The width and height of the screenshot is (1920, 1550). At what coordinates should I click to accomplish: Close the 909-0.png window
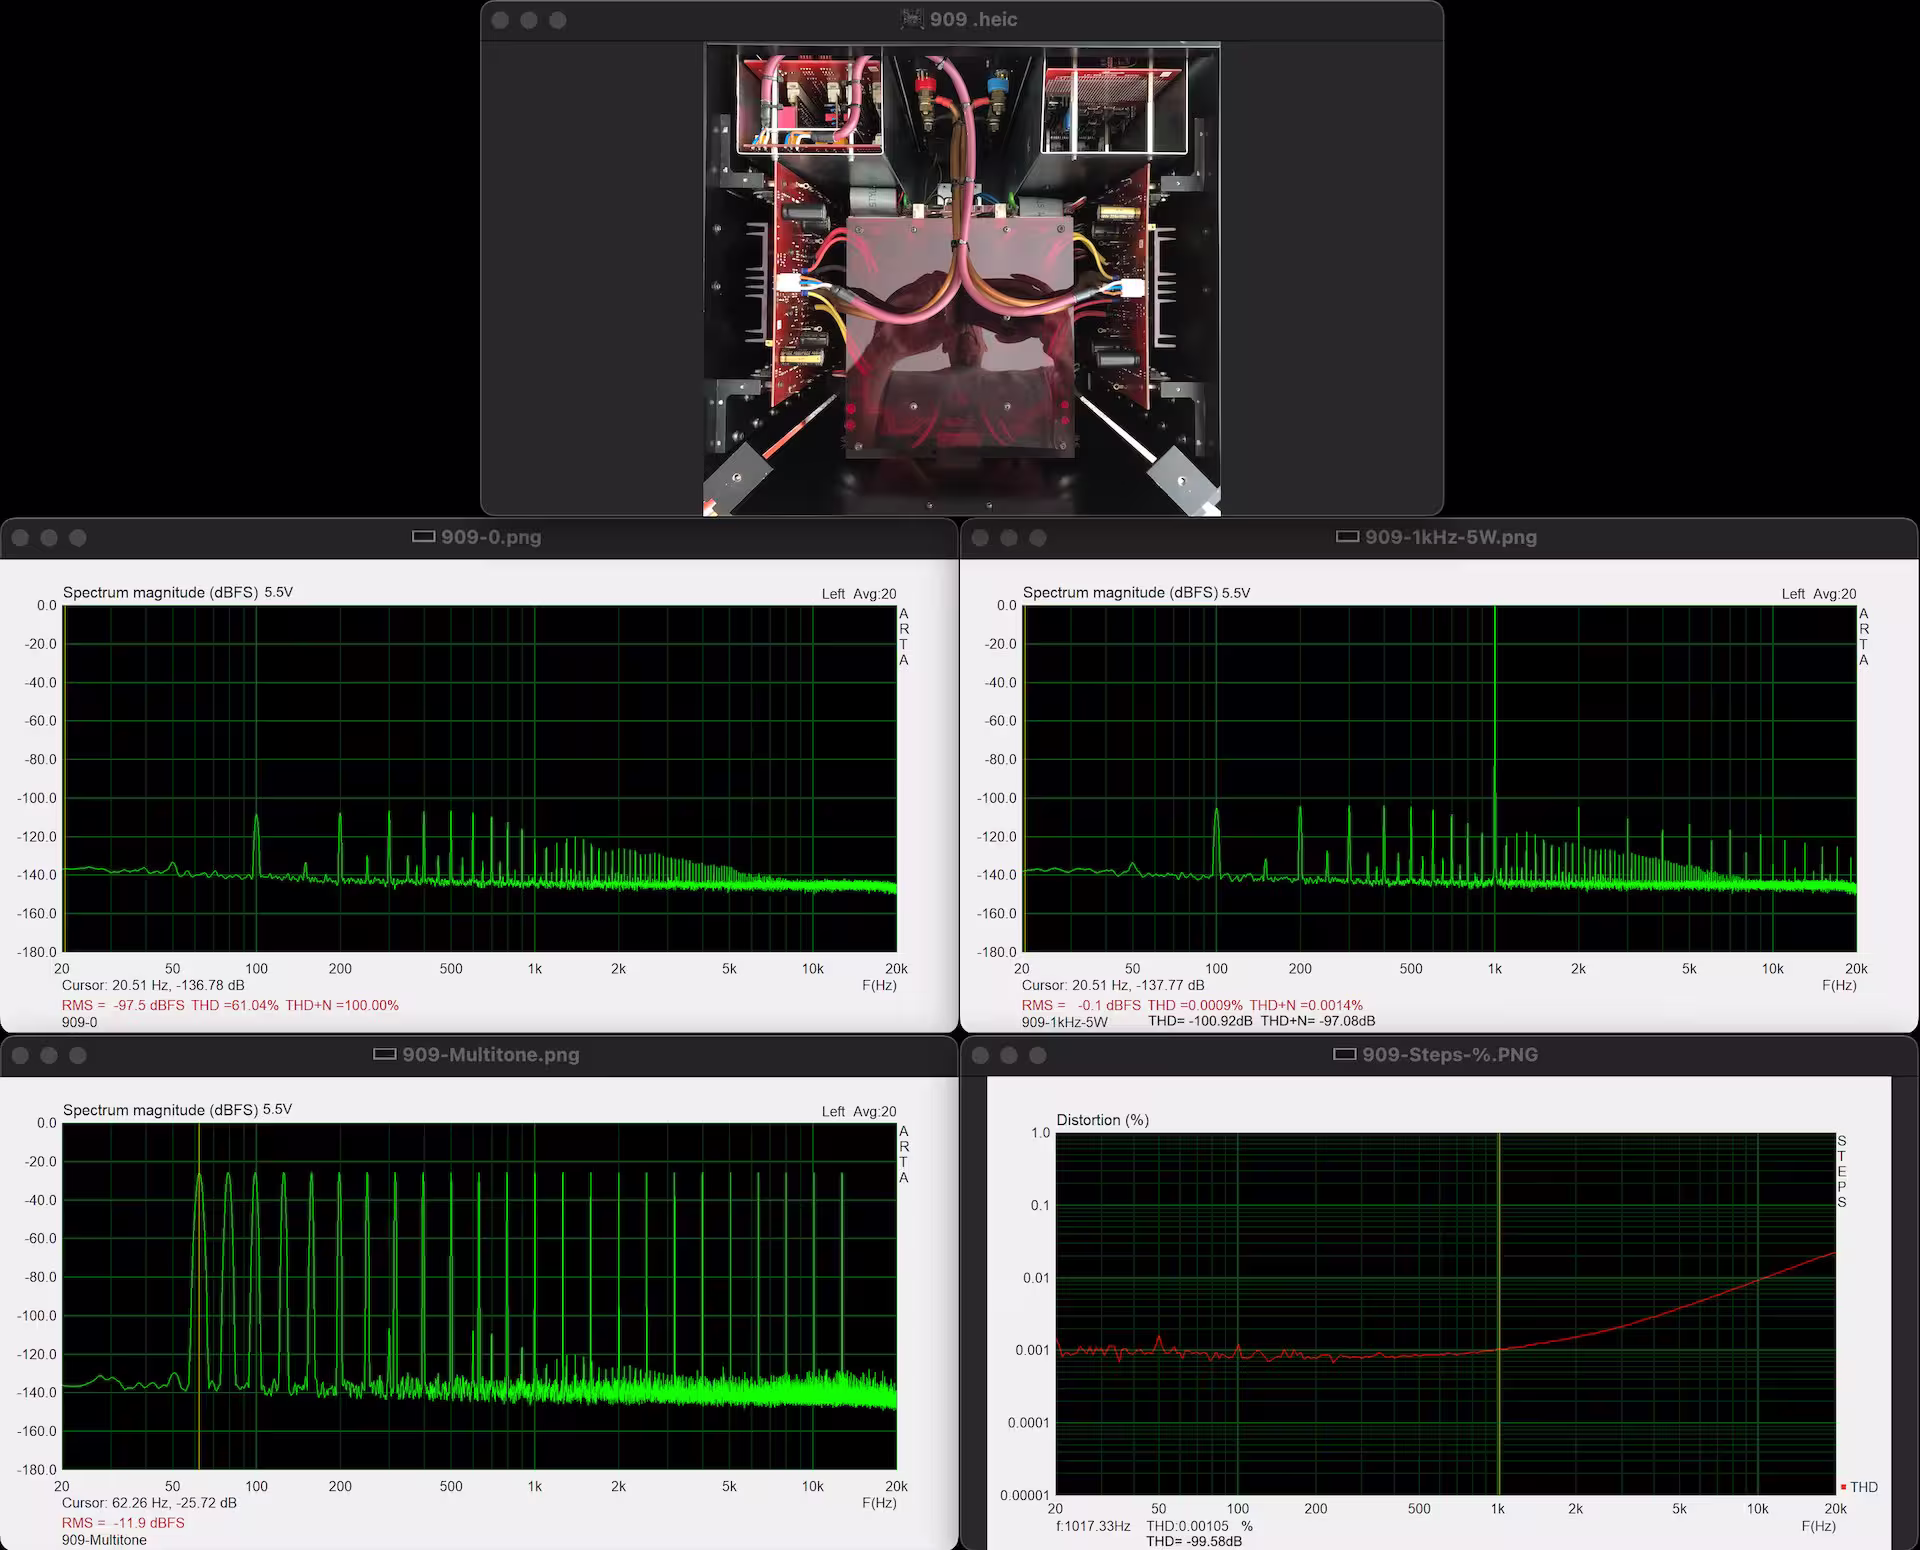click(x=20, y=538)
